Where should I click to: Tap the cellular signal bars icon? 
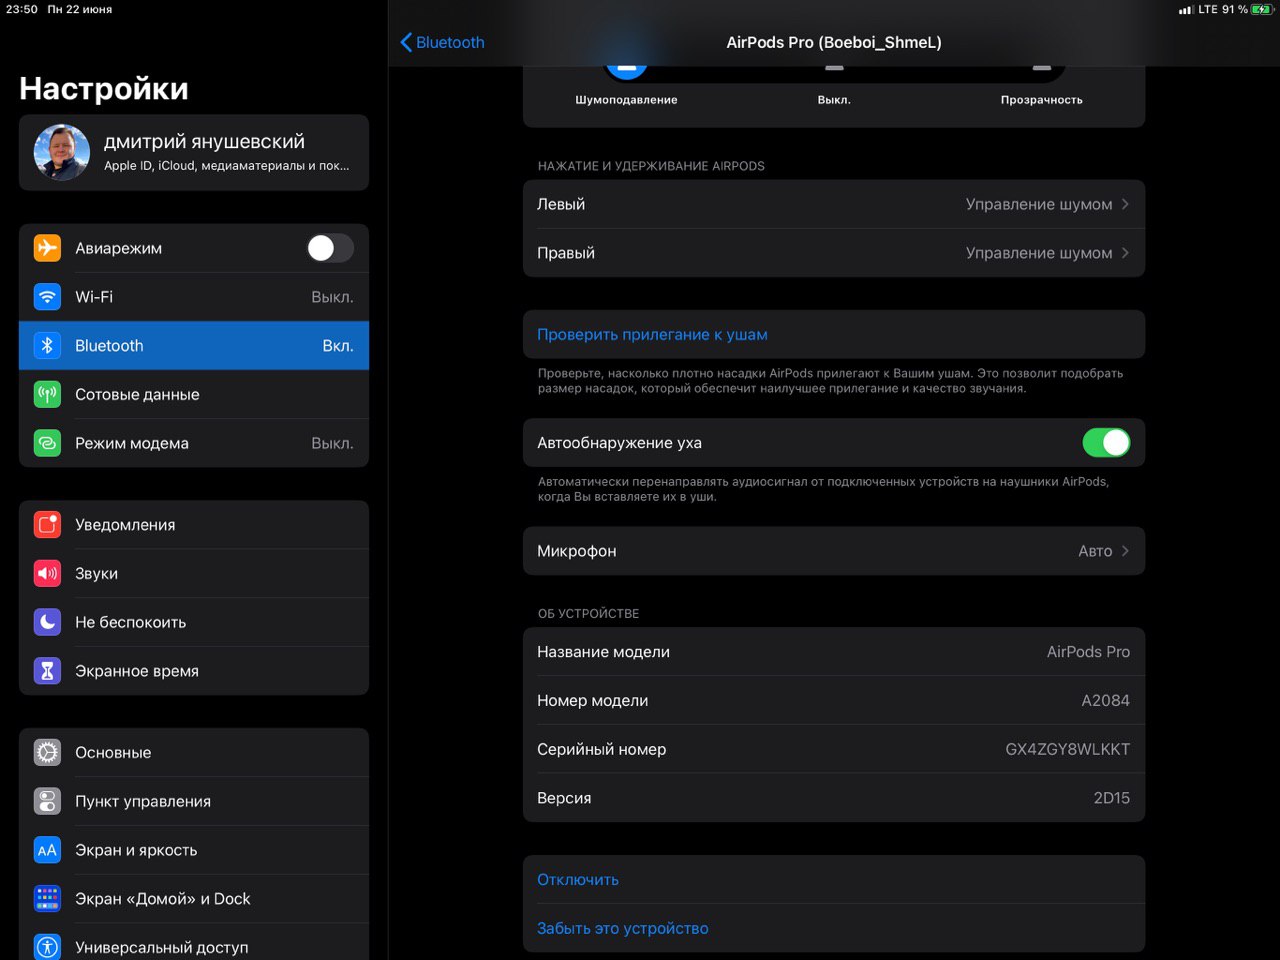tap(1185, 10)
